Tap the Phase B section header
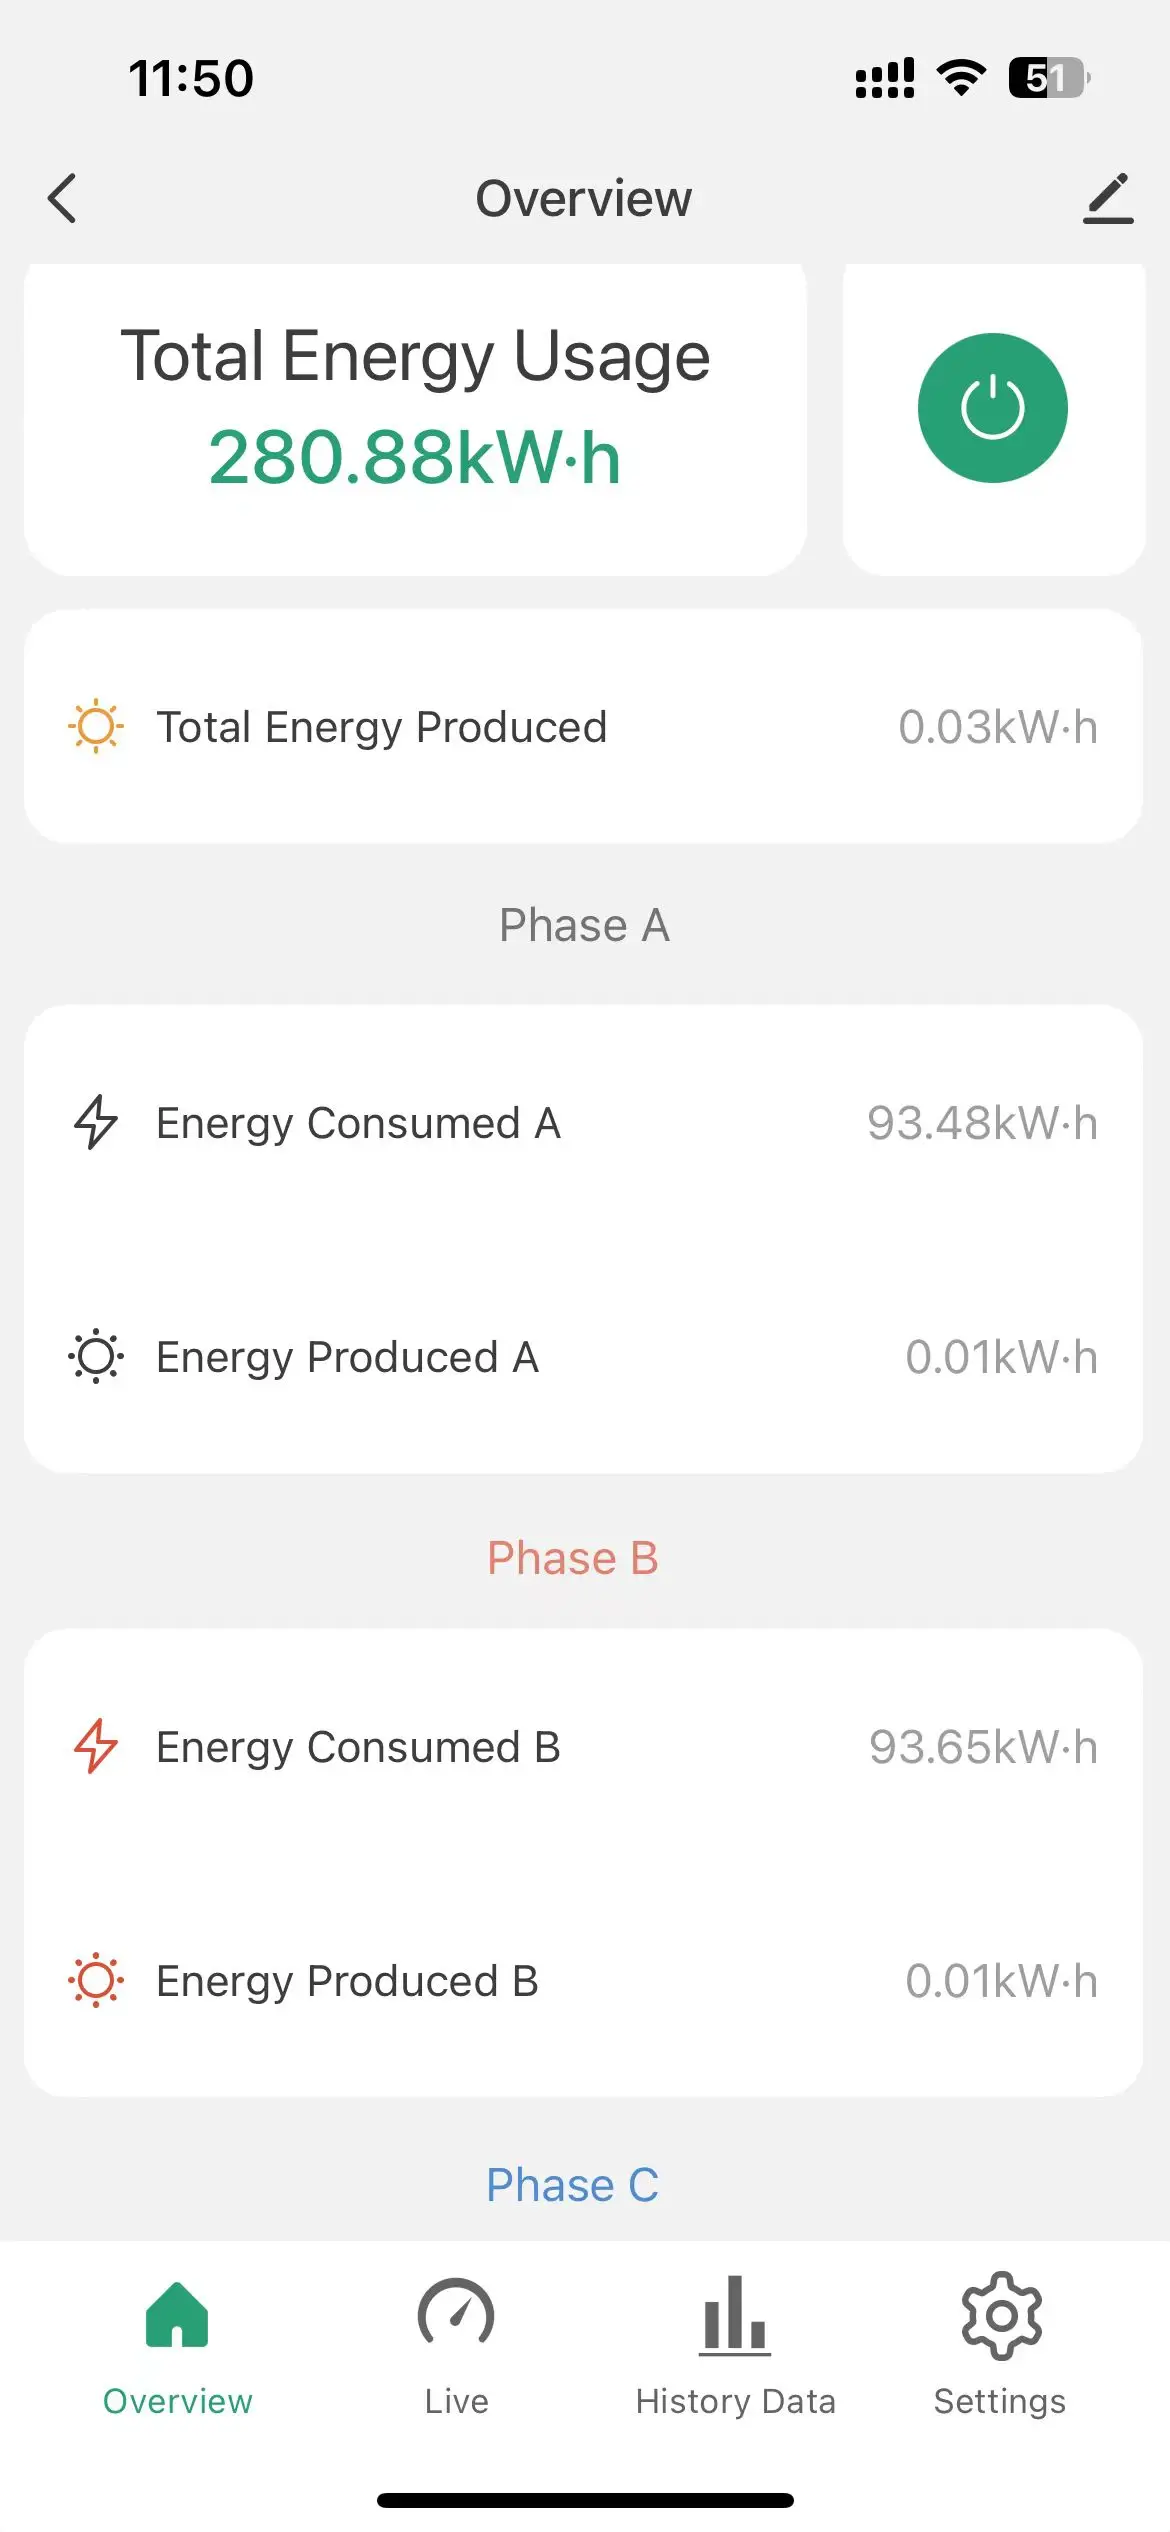The height and width of the screenshot is (2532, 1170). pos(573,1558)
